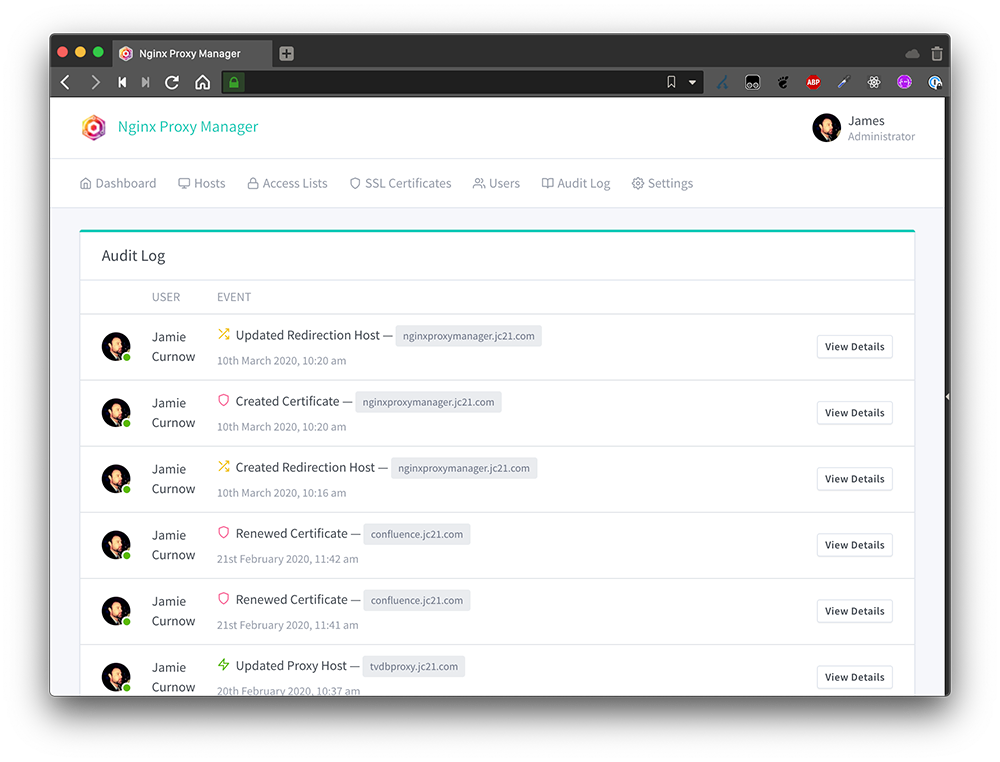The height and width of the screenshot is (762, 1000).
Task: Click the Nginx Proxy Manager logo
Action: 93,128
